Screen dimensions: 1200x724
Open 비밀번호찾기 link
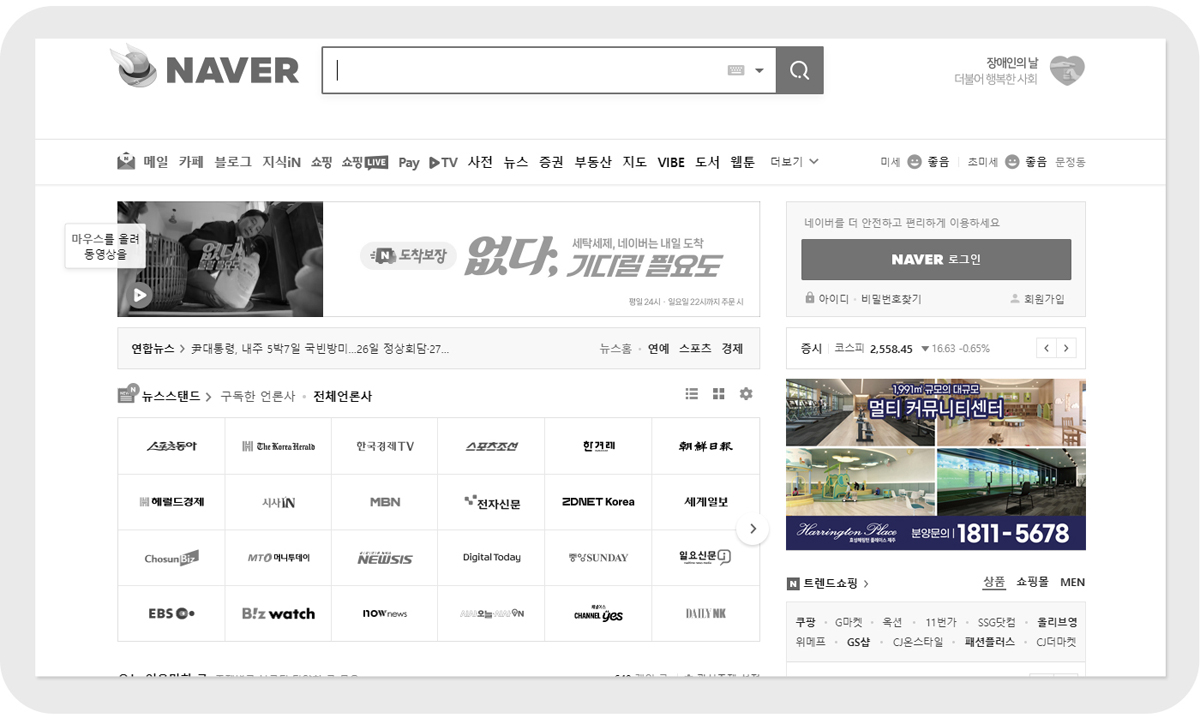coord(891,299)
